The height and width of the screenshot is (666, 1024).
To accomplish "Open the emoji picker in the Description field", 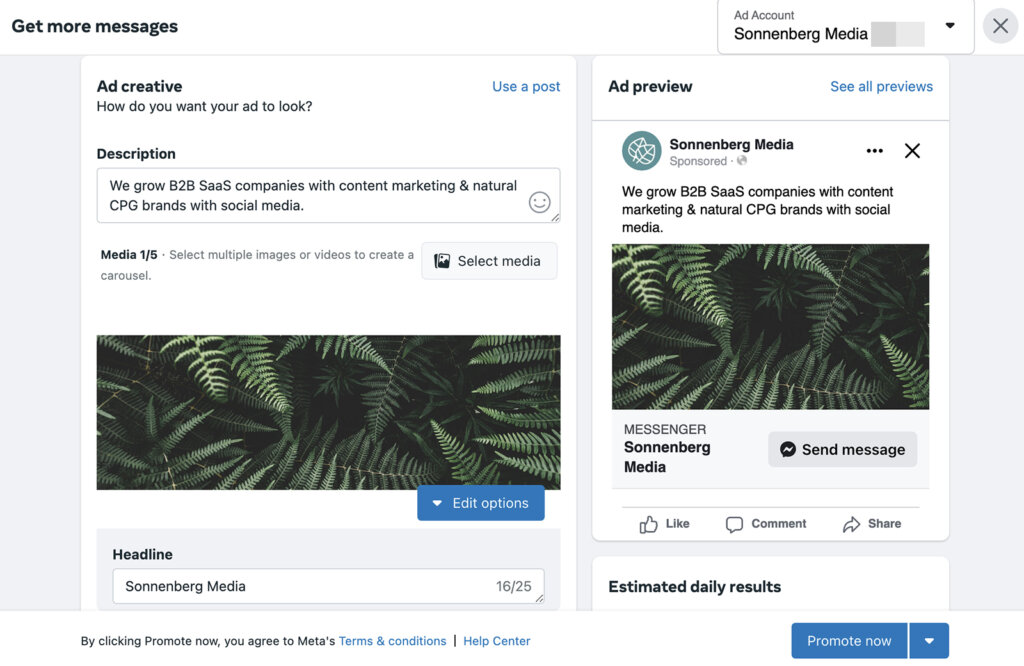I will pyautogui.click(x=539, y=202).
